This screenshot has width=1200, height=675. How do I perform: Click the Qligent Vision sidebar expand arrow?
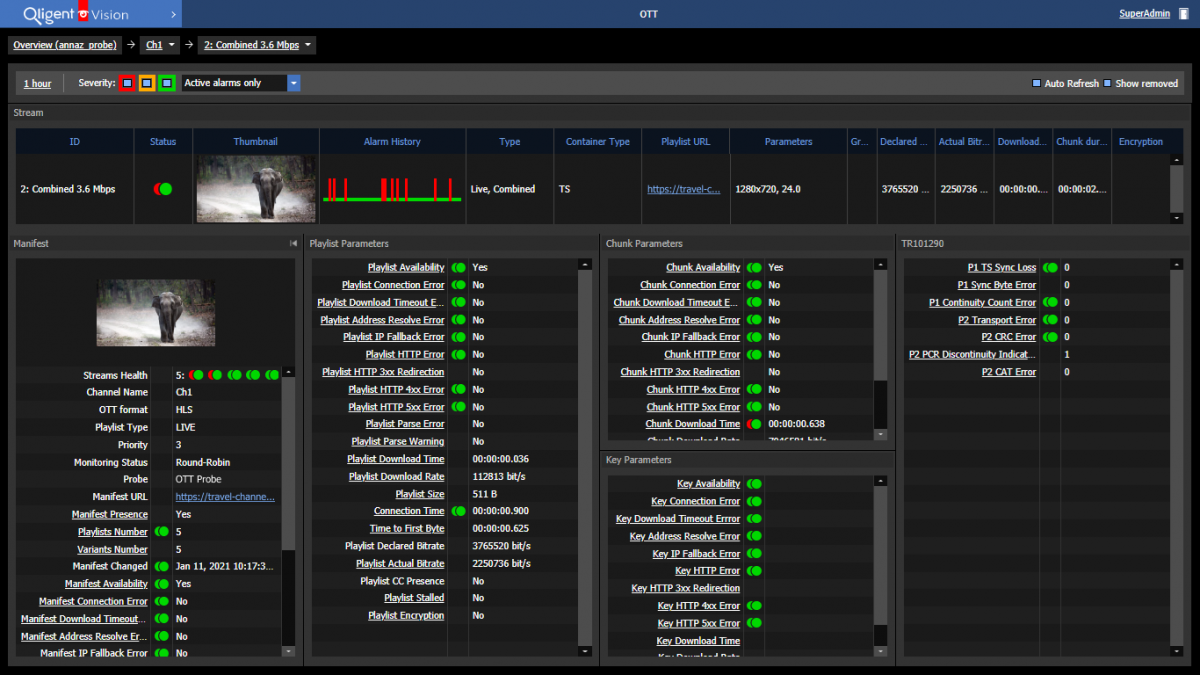click(x=173, y=14)
